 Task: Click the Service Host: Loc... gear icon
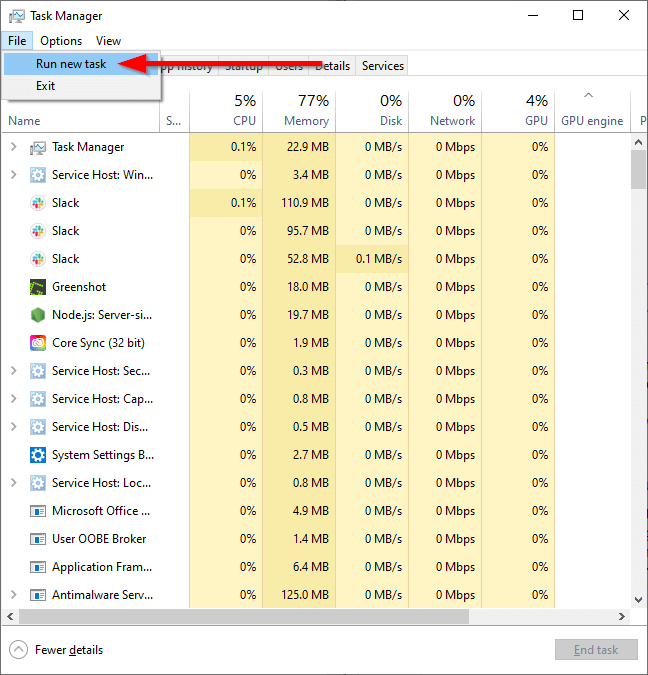[x=38, y=483]
